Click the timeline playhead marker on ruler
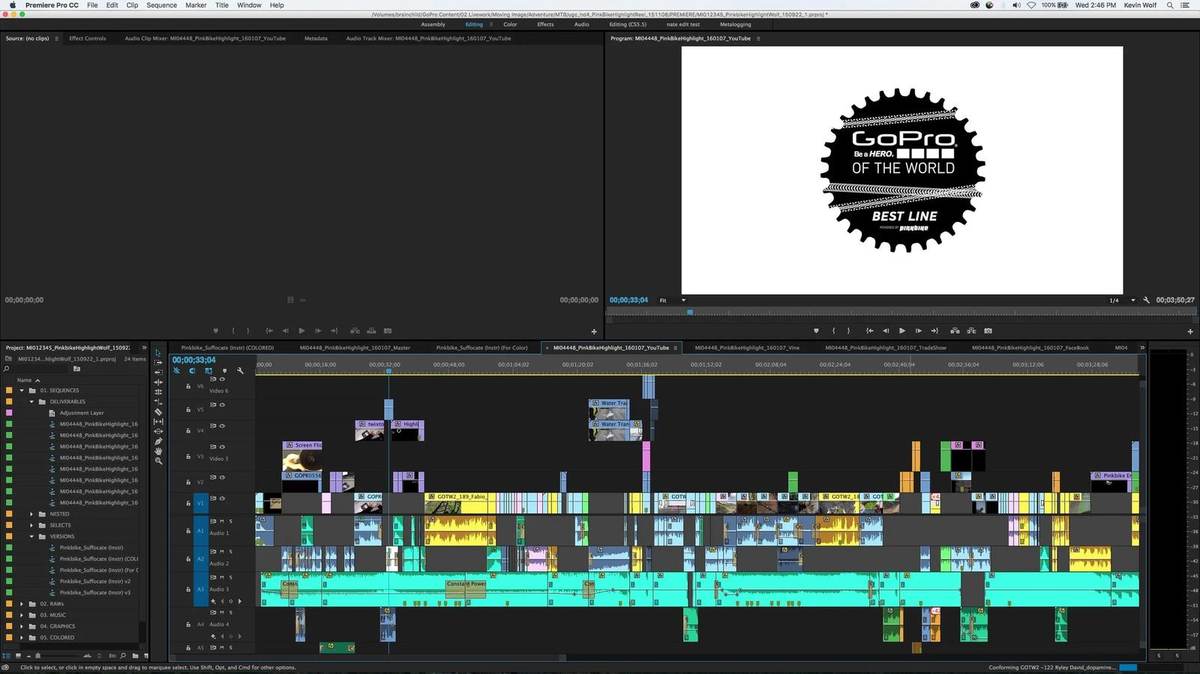The image size is (1200, 674). (389, 371)
